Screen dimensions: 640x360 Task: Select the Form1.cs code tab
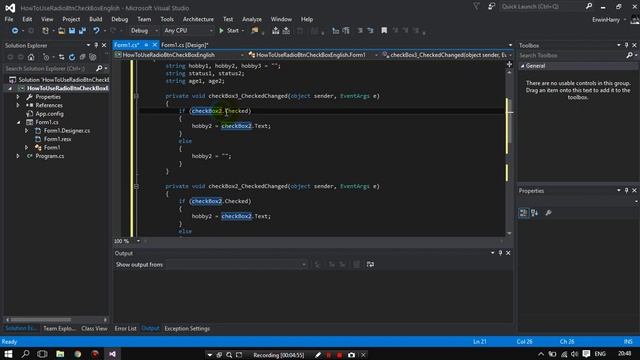pos(127,45)
